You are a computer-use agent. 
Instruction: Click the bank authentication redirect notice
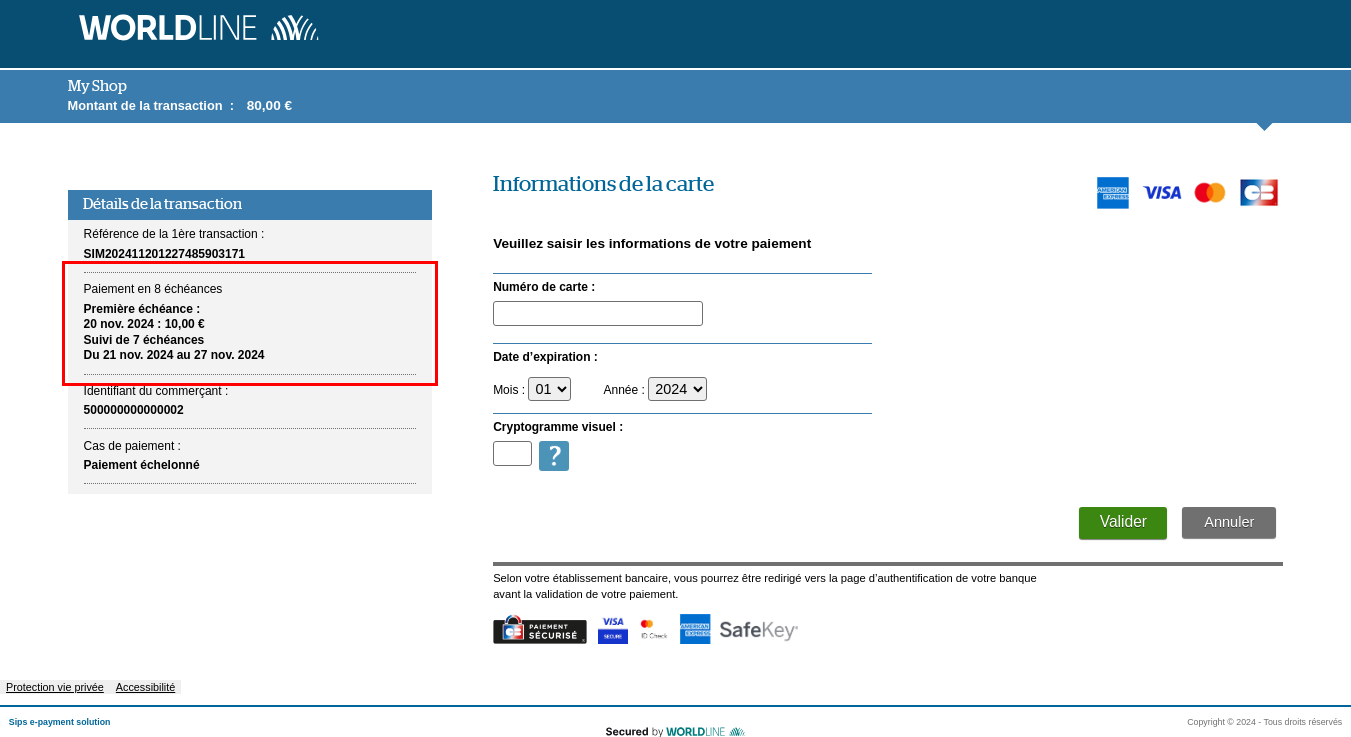click(765, 586)
